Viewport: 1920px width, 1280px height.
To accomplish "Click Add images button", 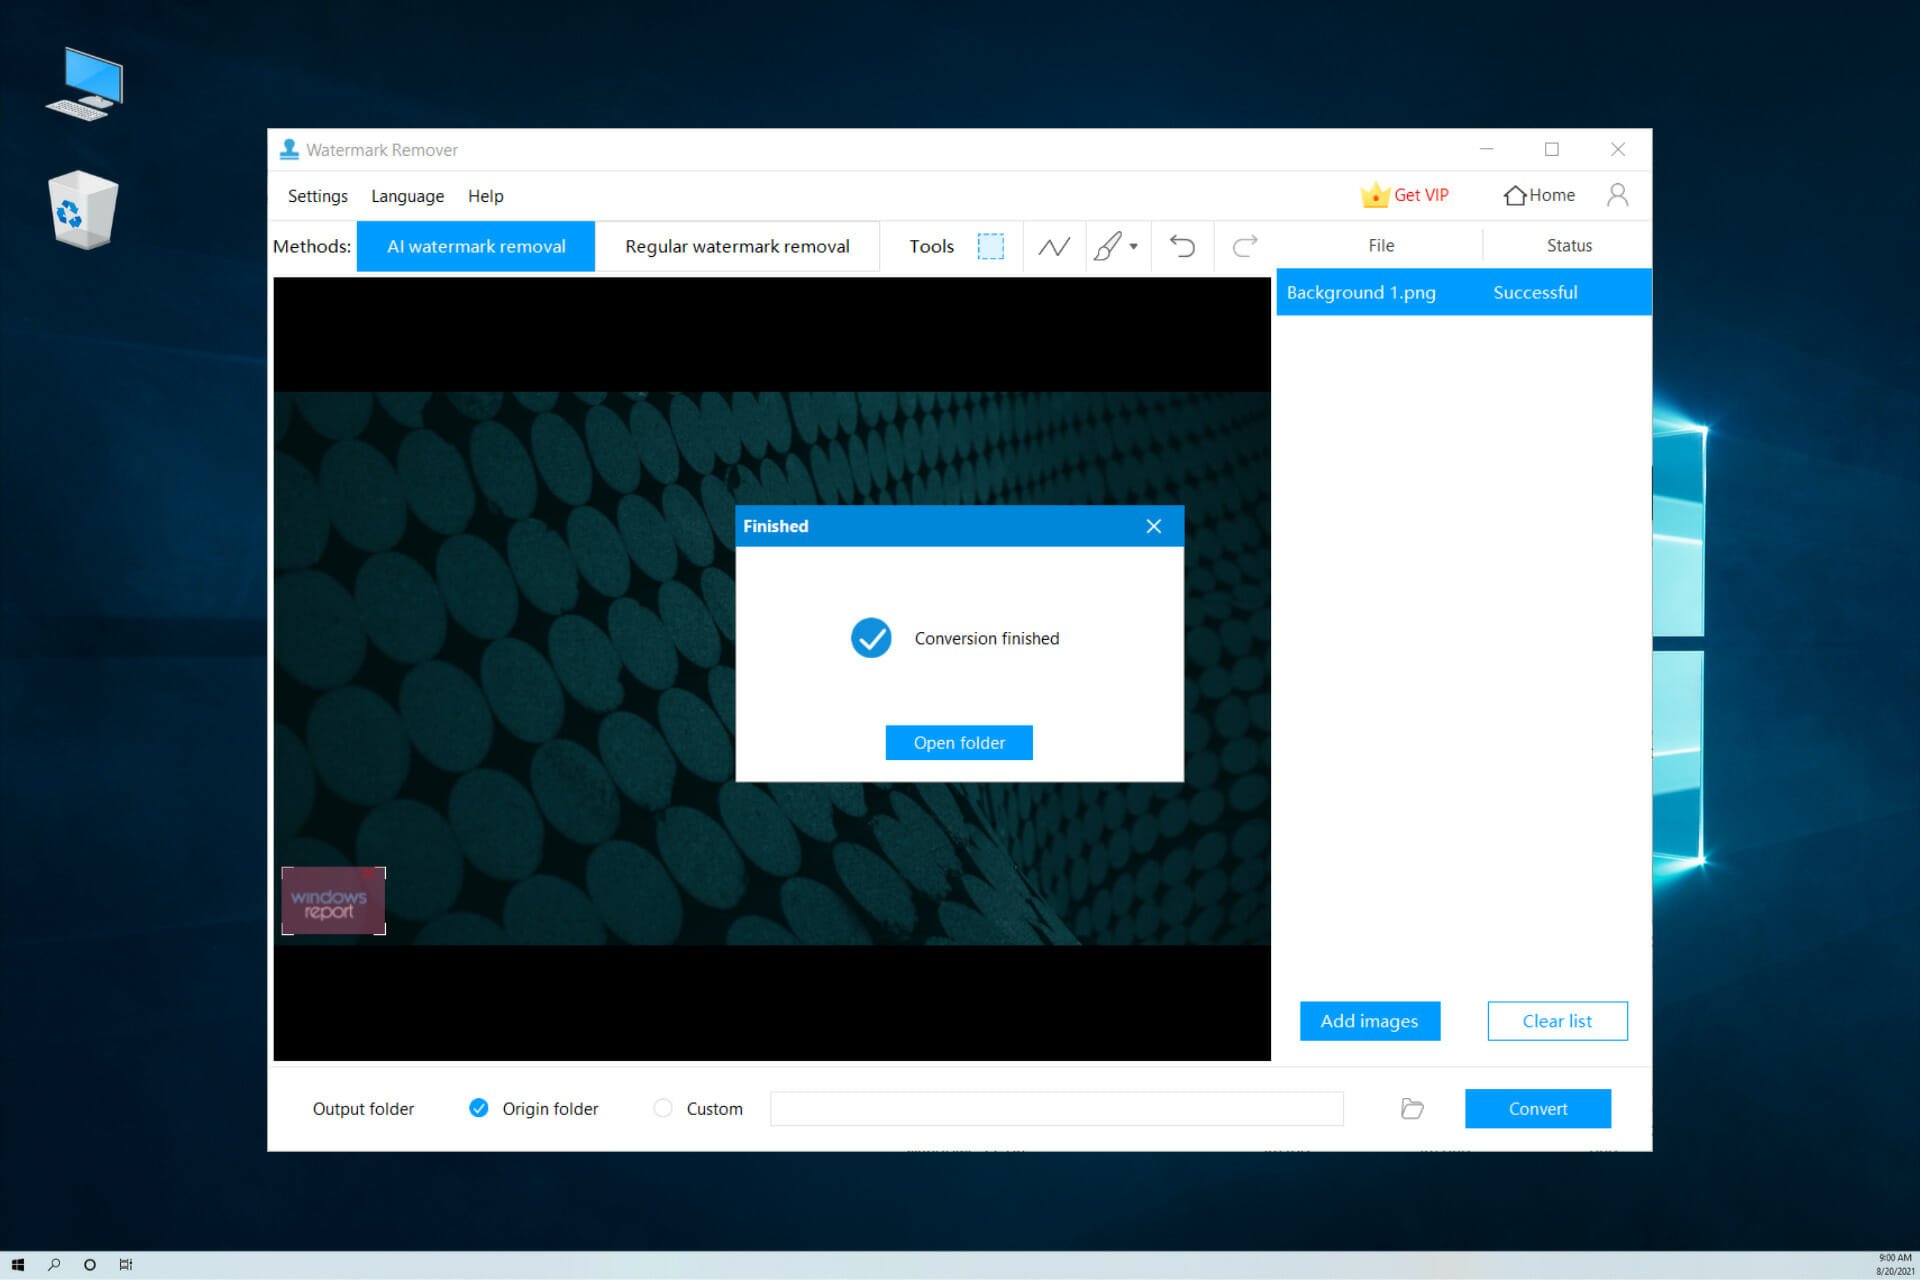I will 1370,1021.
